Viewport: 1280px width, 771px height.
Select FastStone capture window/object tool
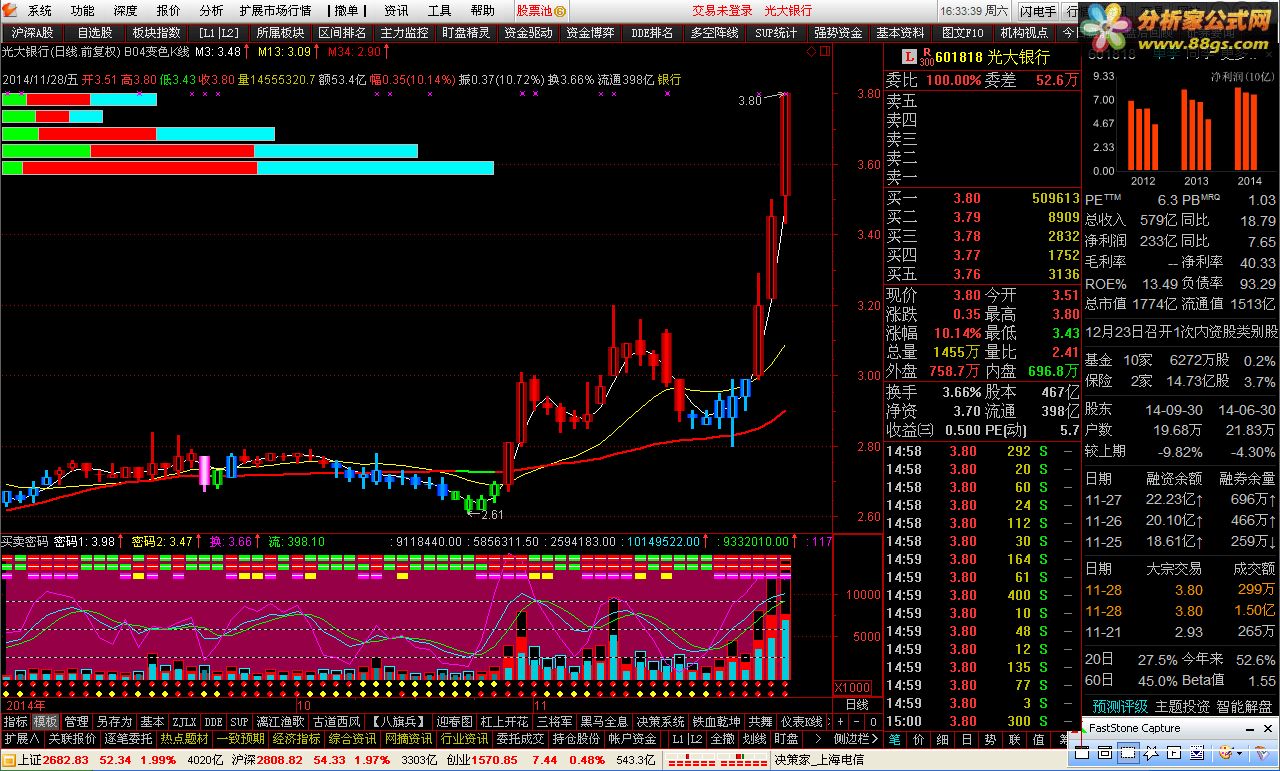pos(1105,752)
